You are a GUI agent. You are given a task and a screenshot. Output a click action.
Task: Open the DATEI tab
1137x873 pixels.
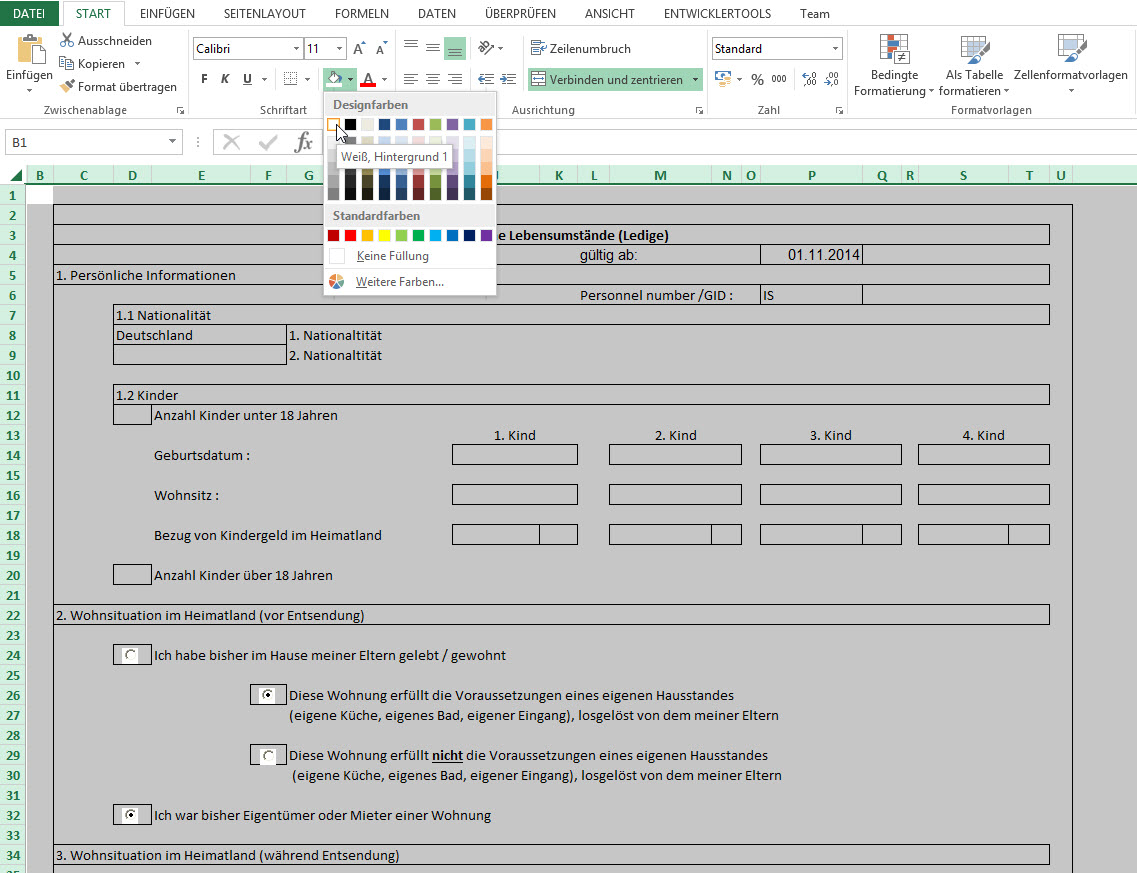coord(29,13)
